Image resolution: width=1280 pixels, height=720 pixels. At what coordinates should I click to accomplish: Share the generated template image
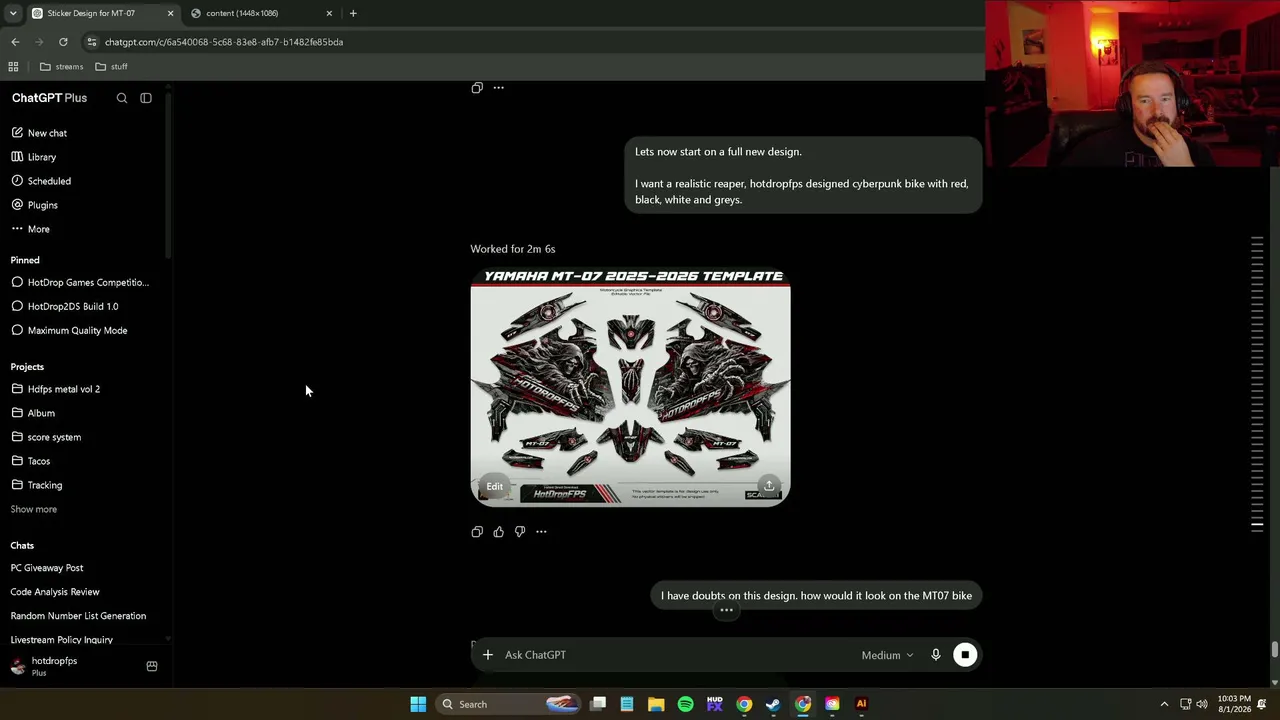tap(769, 486)
